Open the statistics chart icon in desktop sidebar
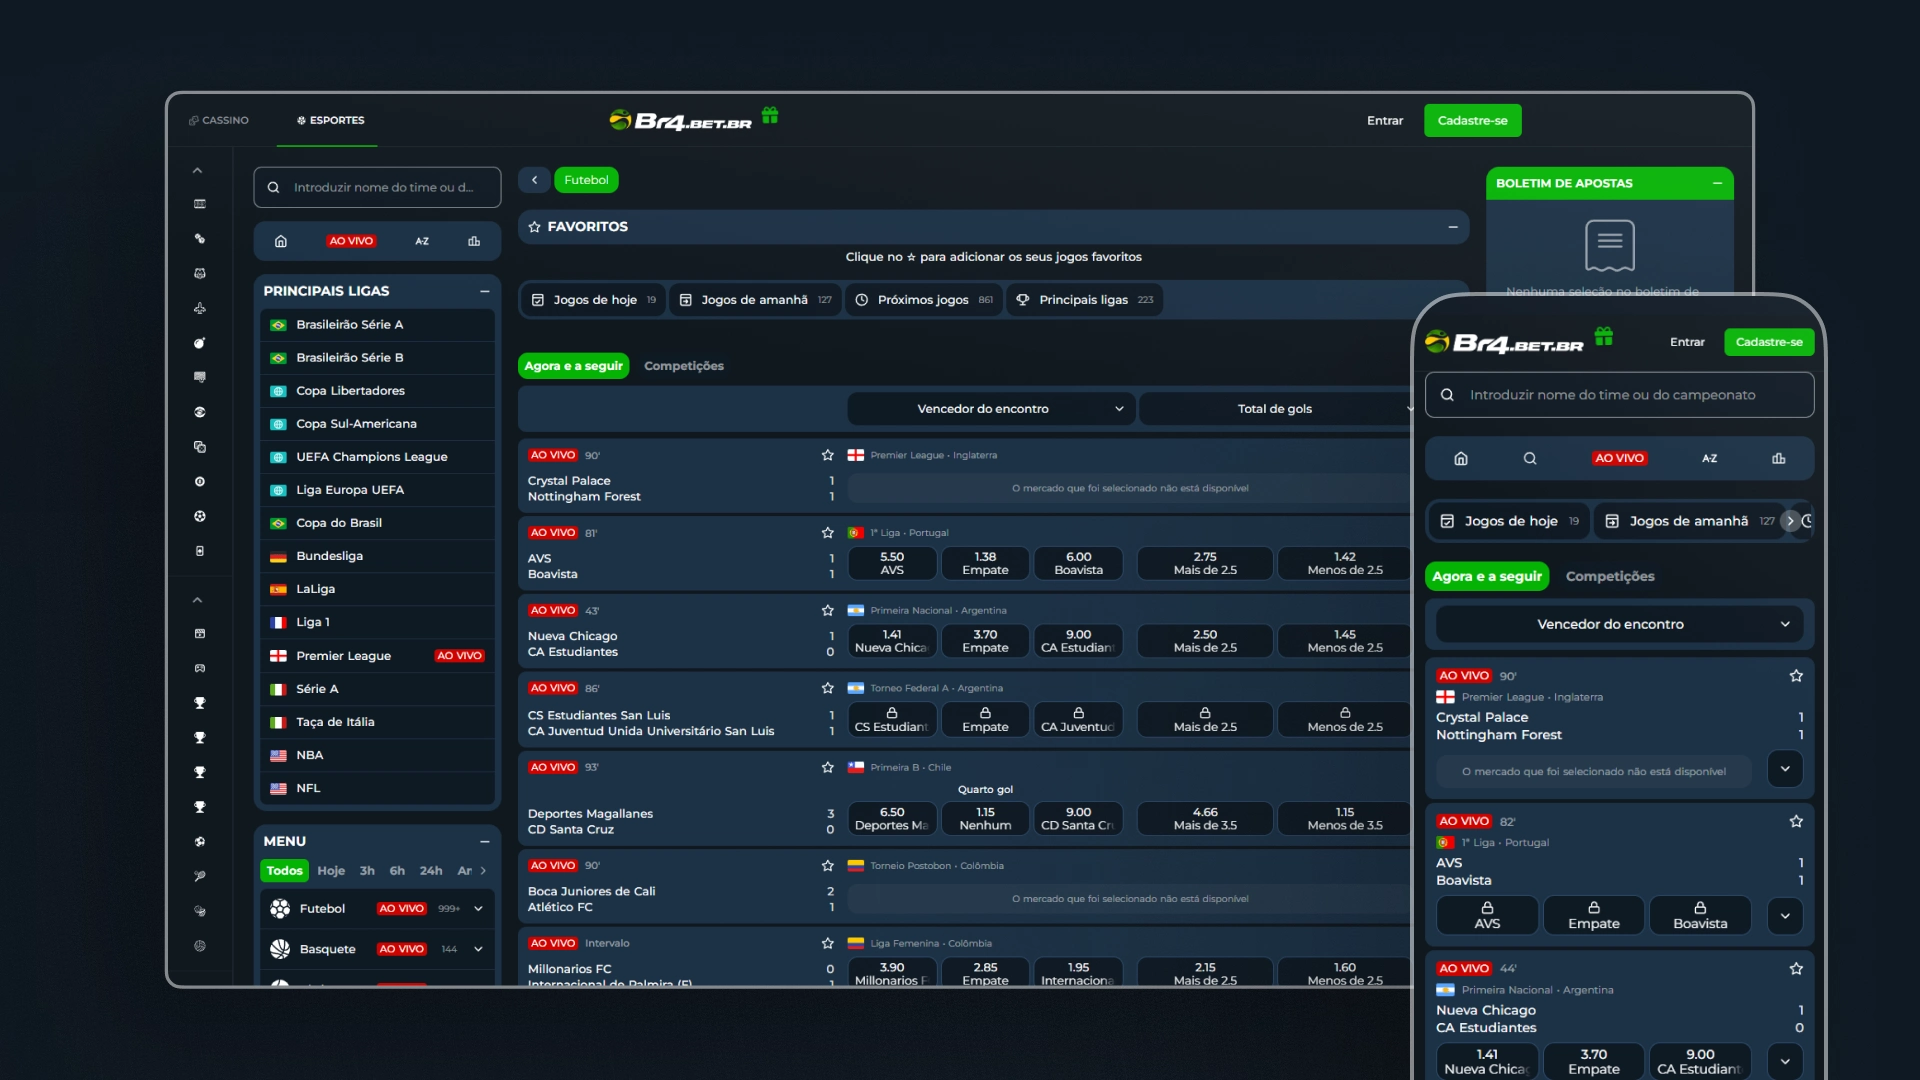 (474, 241)
